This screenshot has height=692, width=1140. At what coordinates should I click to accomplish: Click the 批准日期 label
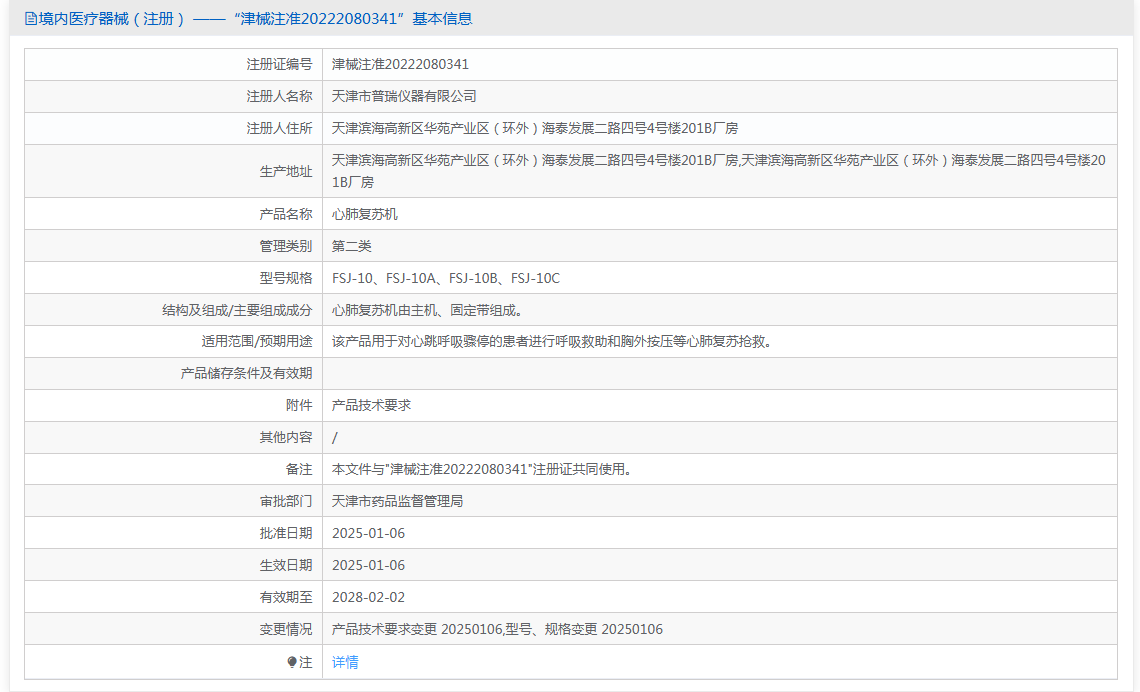point(286,533)
